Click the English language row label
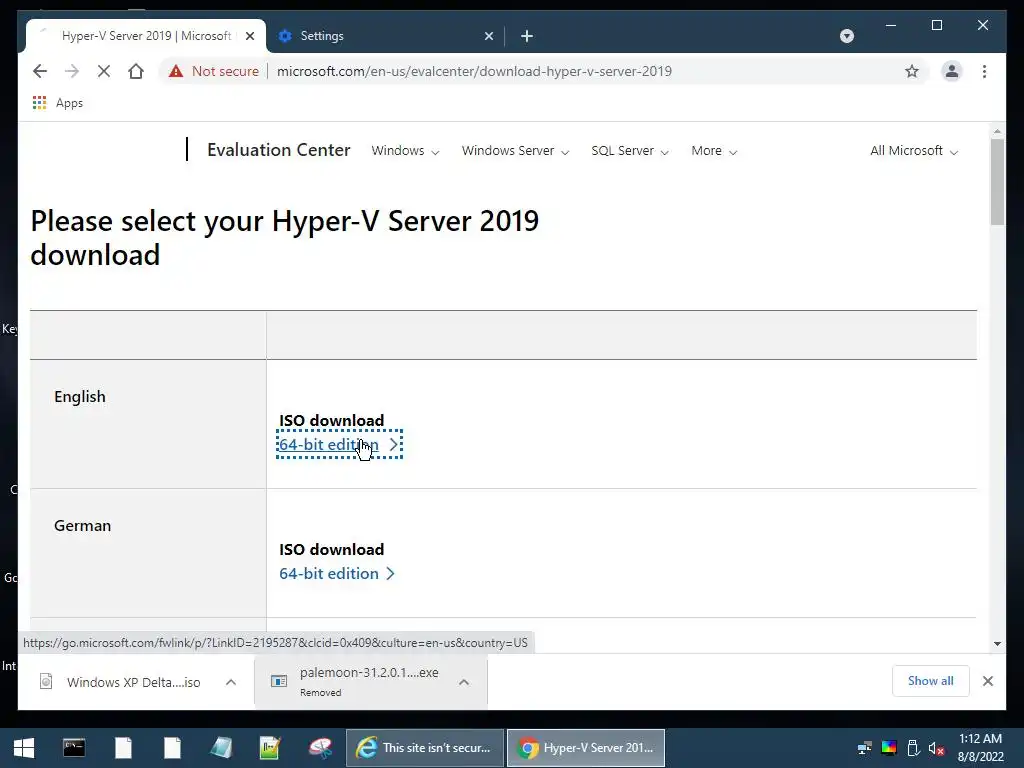1024x768 pixels. click(x=80, y=396)
